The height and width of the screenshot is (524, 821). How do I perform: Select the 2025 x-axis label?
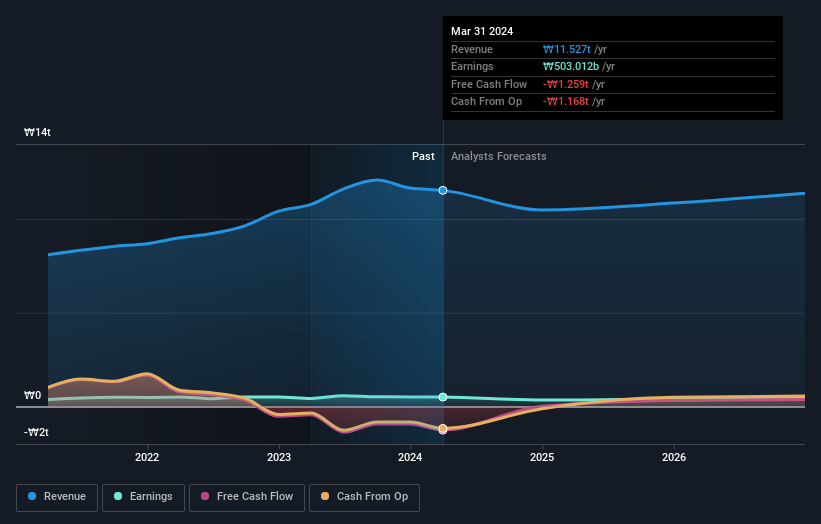[542, 458]
